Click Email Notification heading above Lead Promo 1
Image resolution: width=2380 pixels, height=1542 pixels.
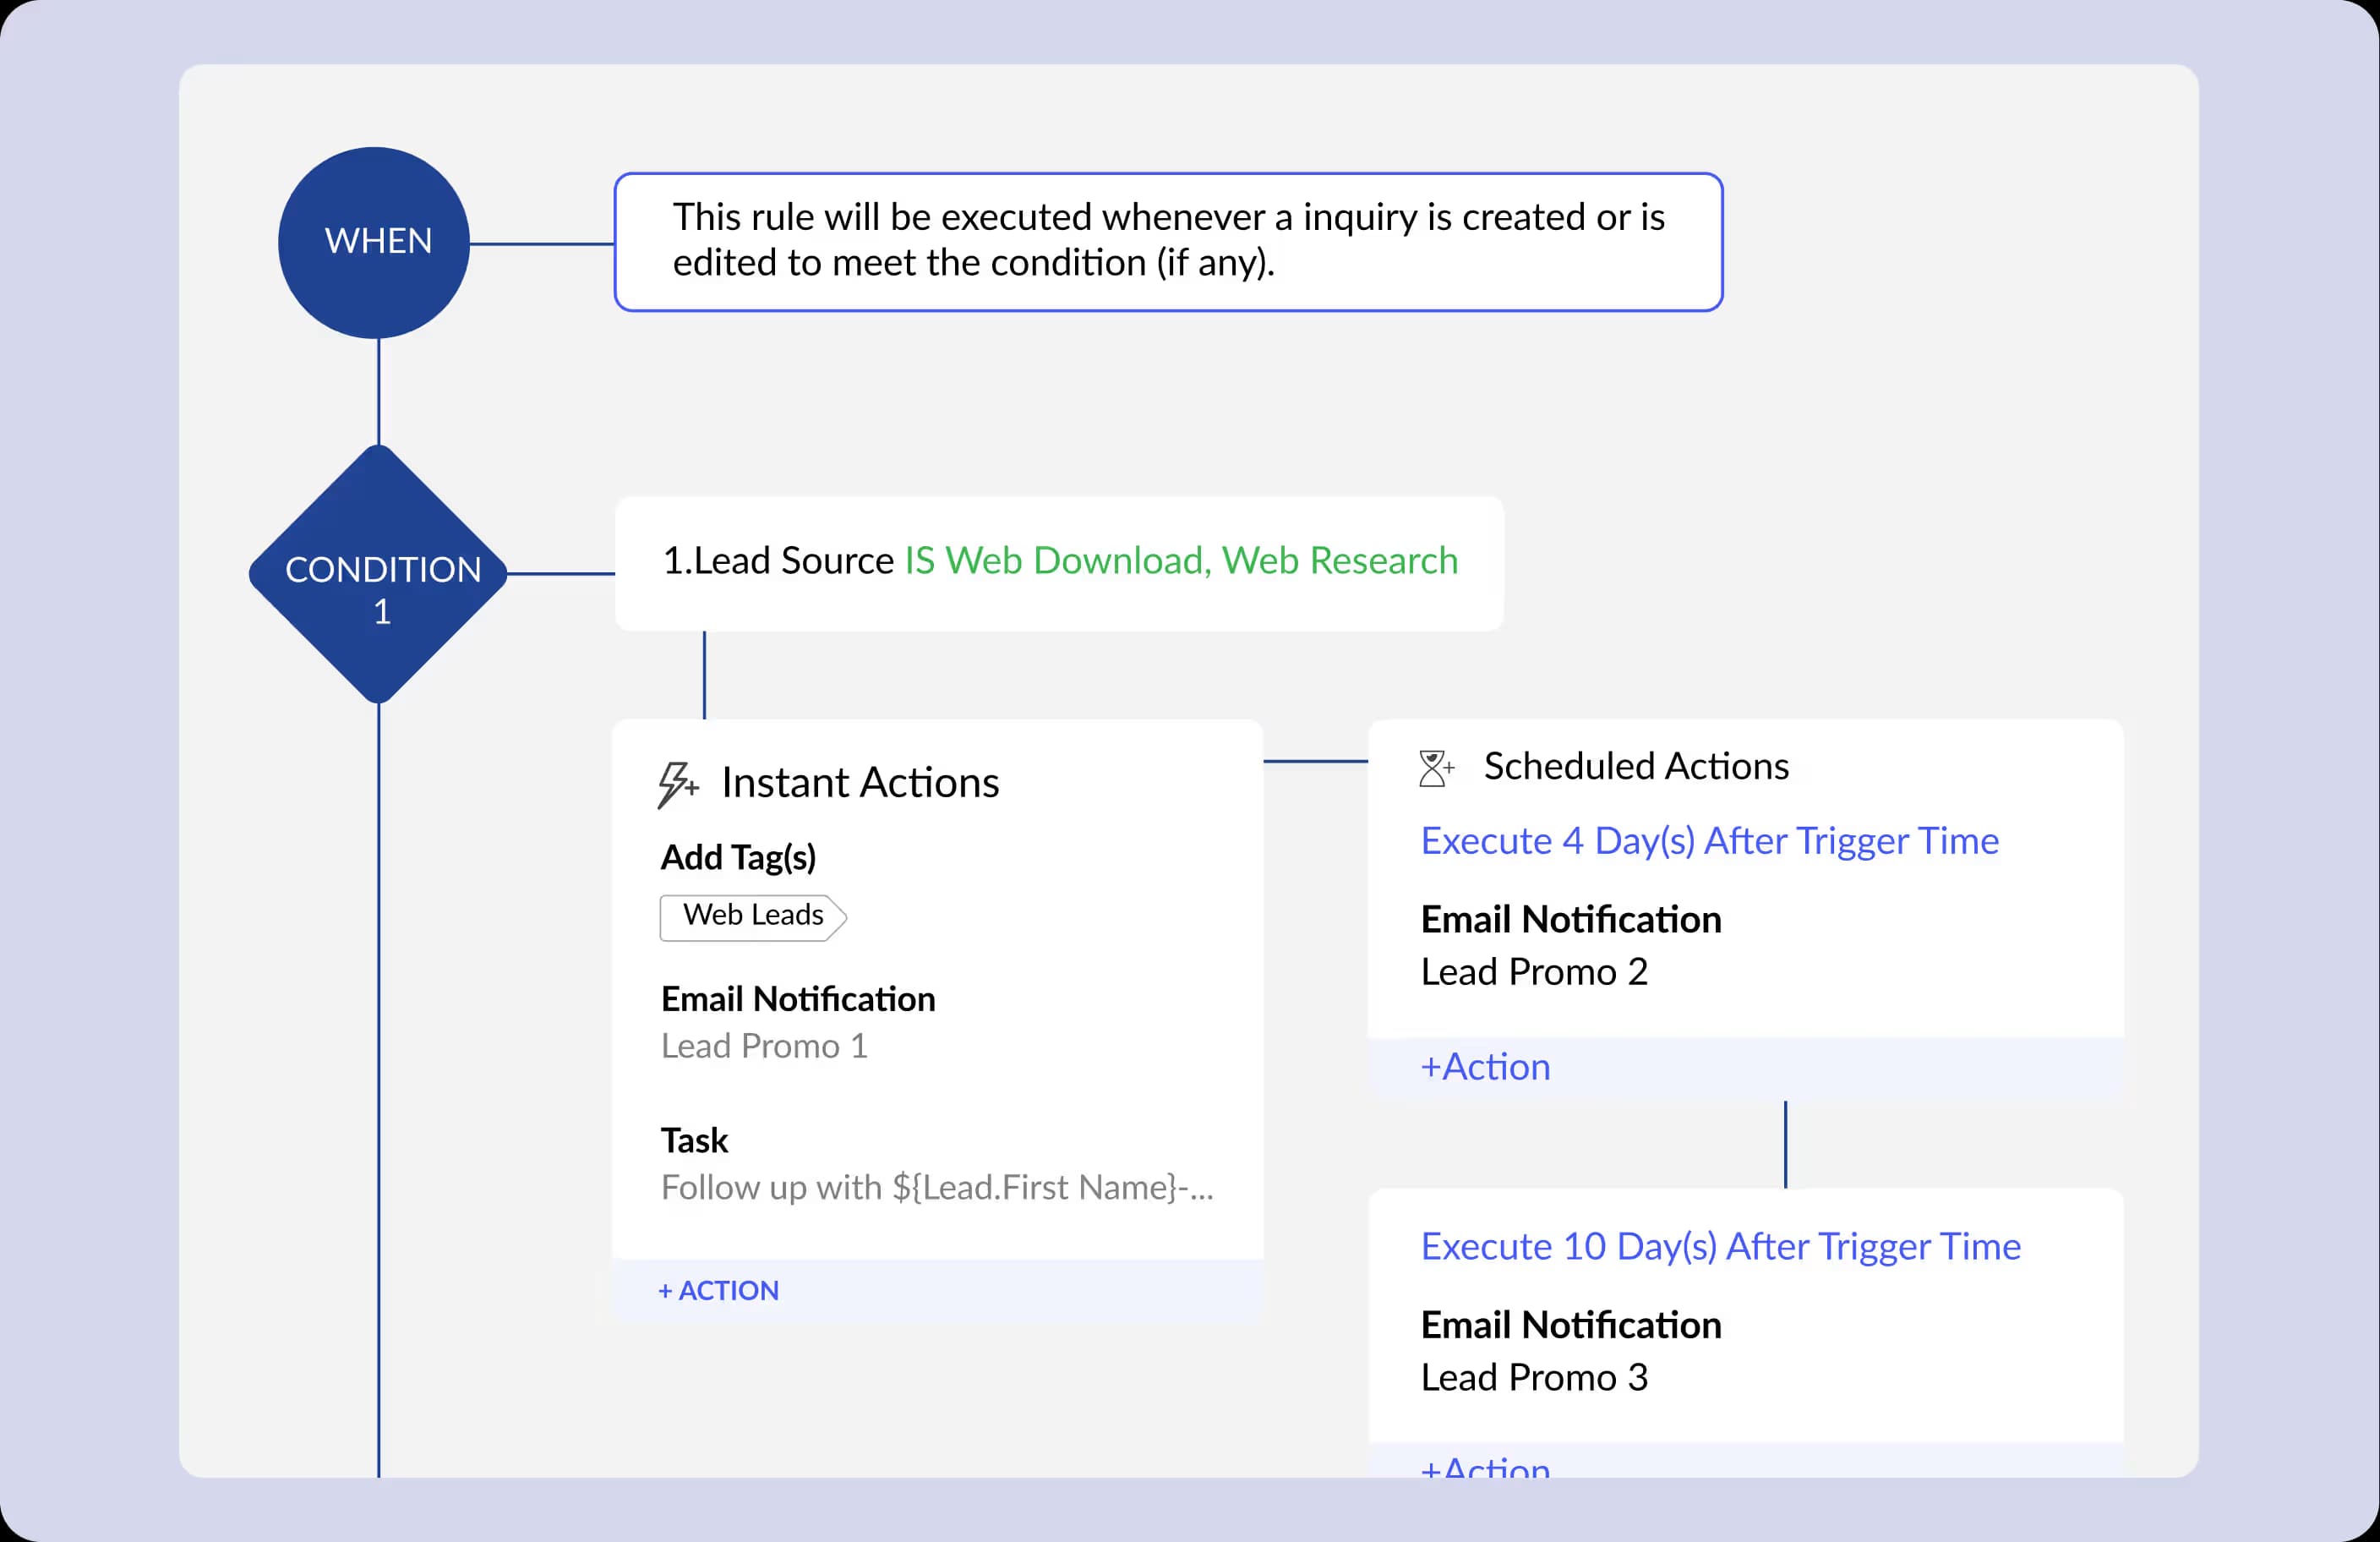tap(798, 999)
